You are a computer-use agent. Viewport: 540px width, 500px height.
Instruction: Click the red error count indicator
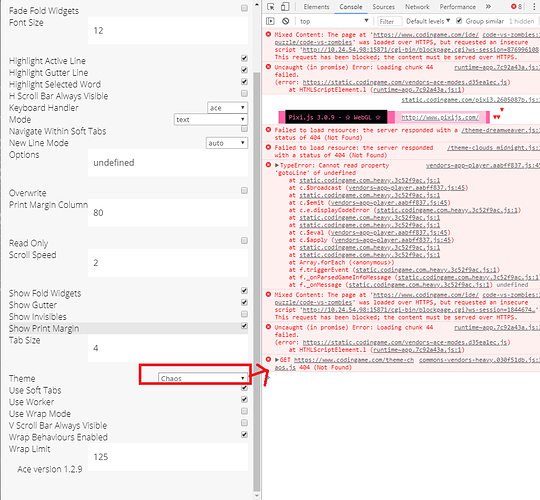(516, 7)
